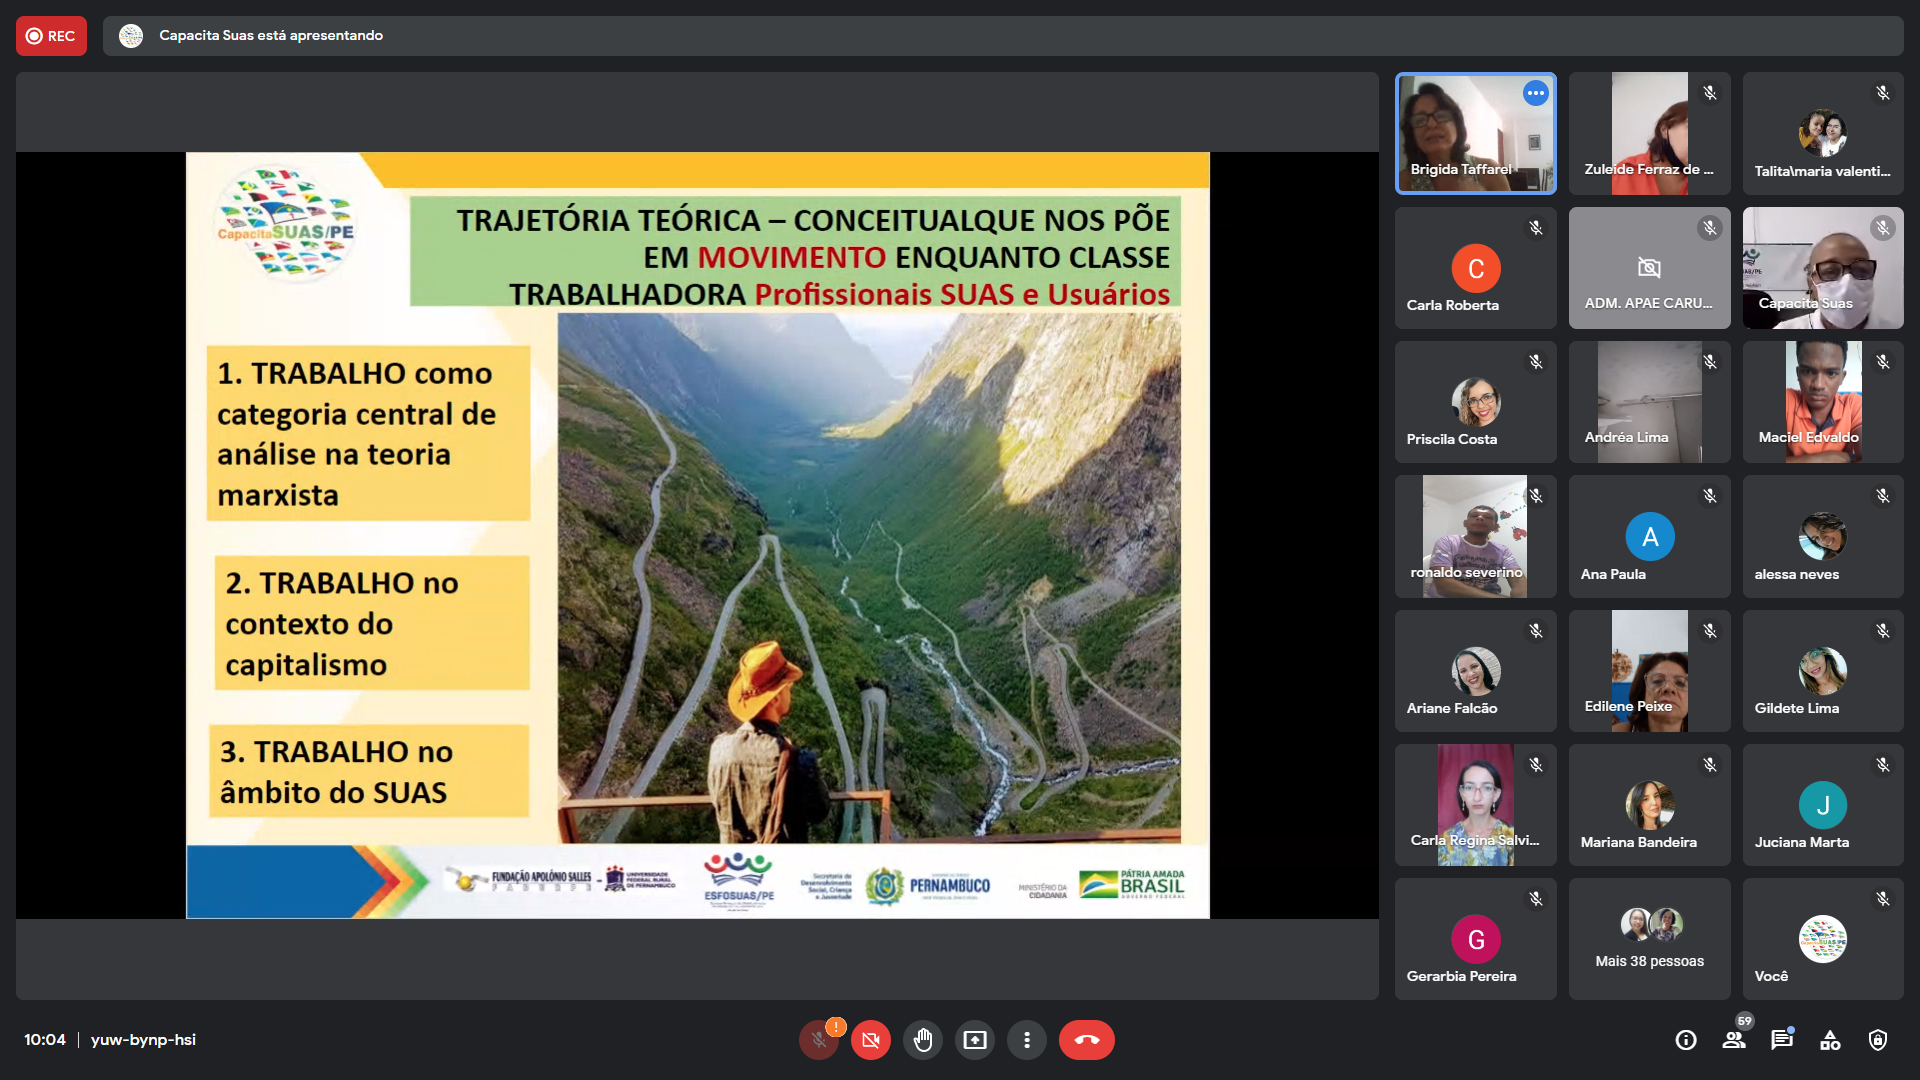This screenshot has height=1080, width=1920.
Task: Open options on Brigida Taffarel's tile
Action: click(1535, 93)
